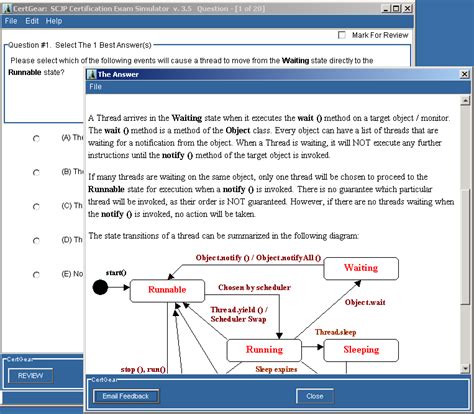This screenshot has width=474, height=414.
Task: Click the 'Object.wait' diagram label
Action: pos(365,302)
